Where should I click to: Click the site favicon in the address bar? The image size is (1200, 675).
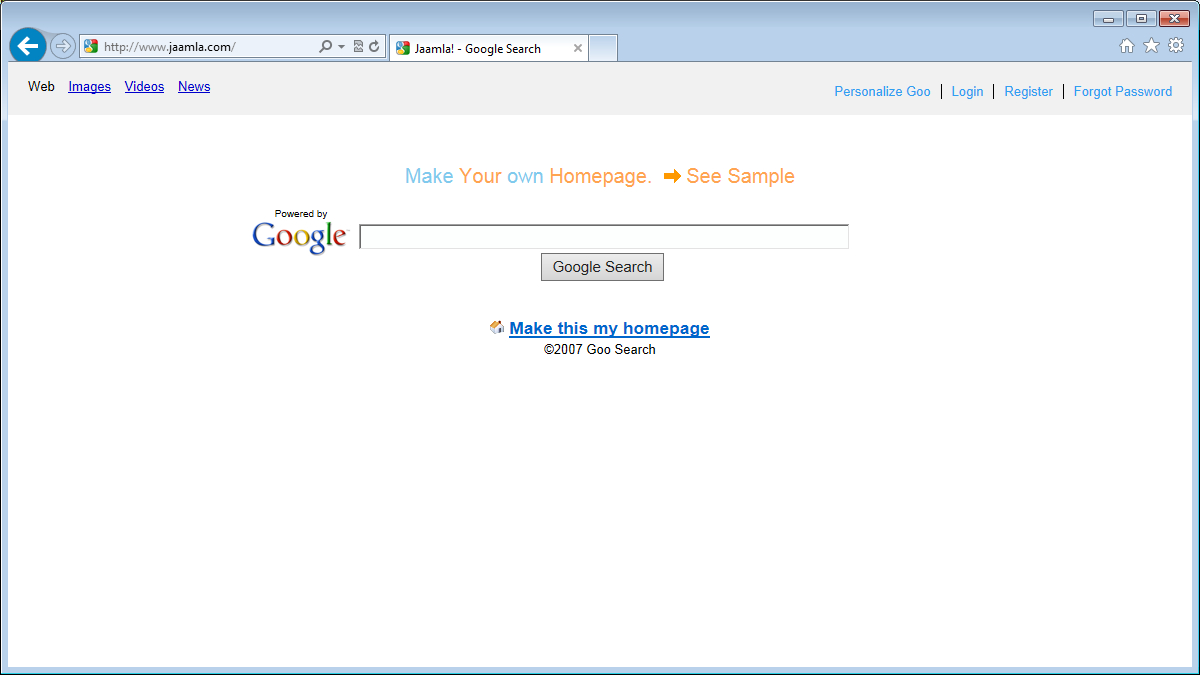click(x=91, y=46)
